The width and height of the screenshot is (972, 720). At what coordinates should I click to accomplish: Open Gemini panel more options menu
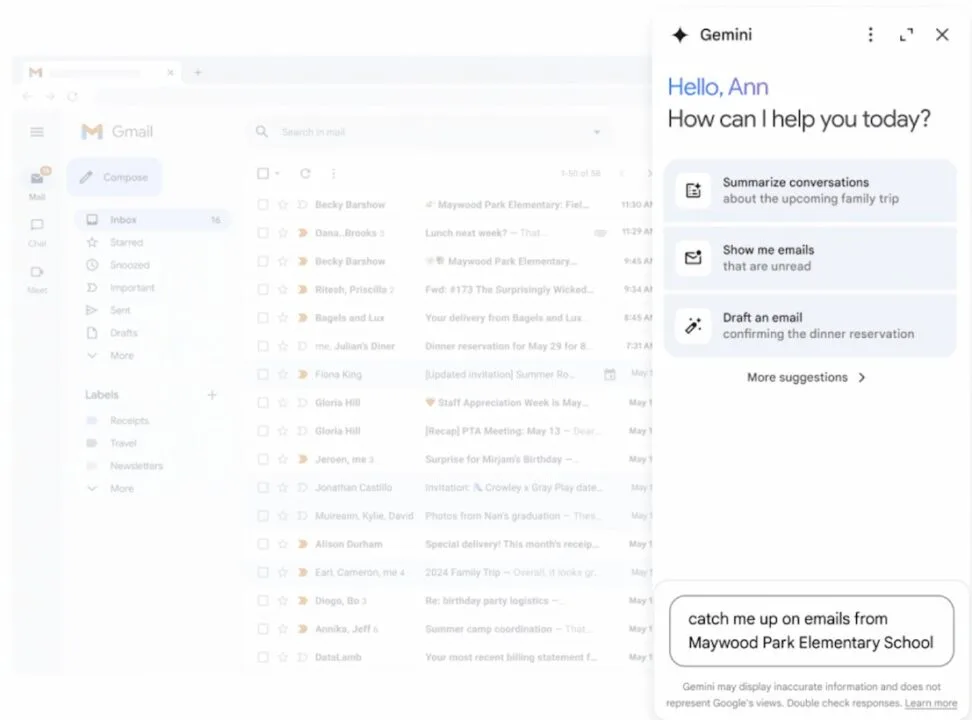tap(870, 35)
